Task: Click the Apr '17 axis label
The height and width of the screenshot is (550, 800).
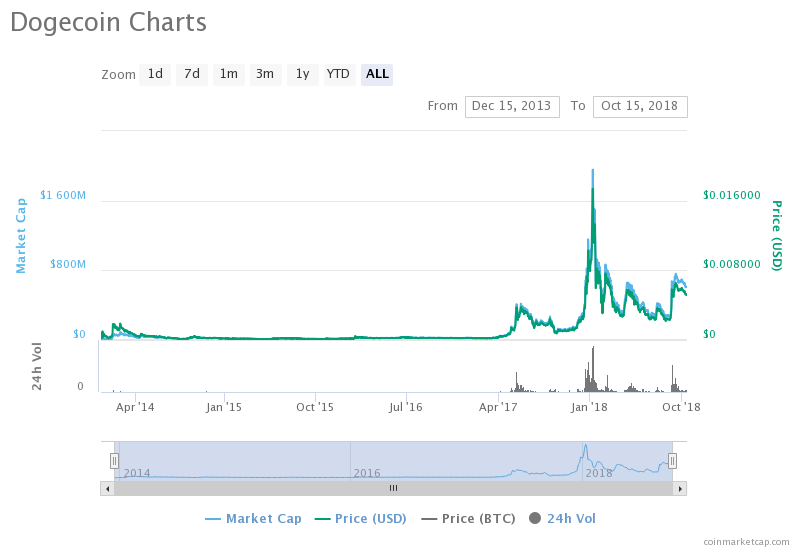Action: point(498,407)
